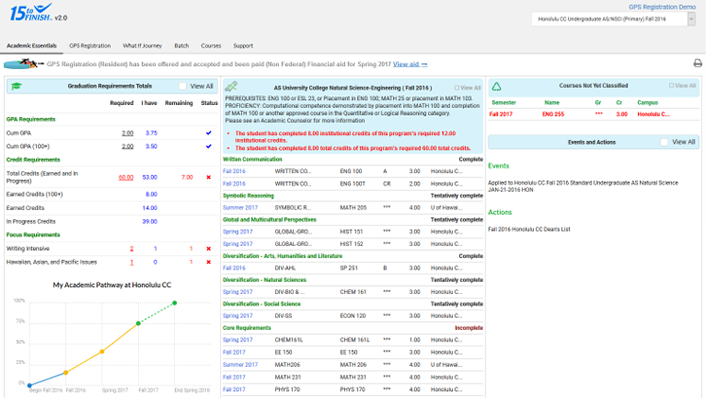Click the MATH 231 course code
The height and width of the screenshot is (398, 706).
click(353, 377)
